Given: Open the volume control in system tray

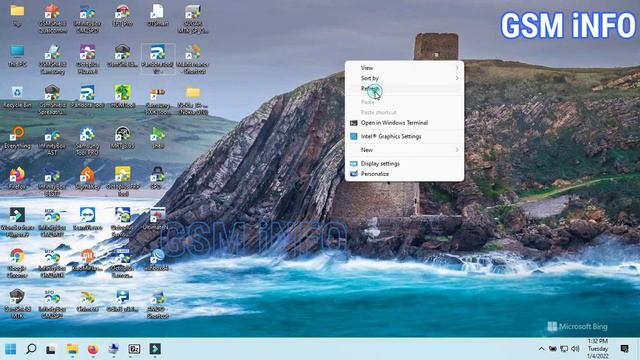Looking at the screenshot, I should click(x=576, y=349).
